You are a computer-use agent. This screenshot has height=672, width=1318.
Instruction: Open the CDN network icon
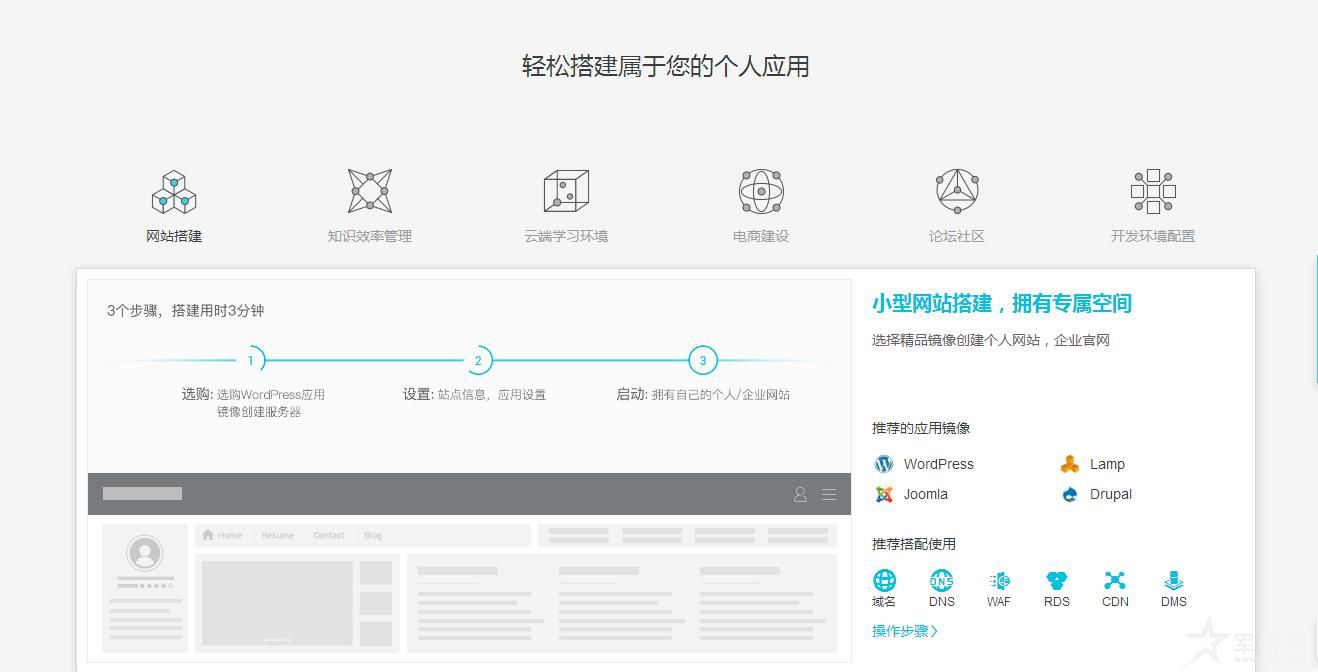[1115, 581]
